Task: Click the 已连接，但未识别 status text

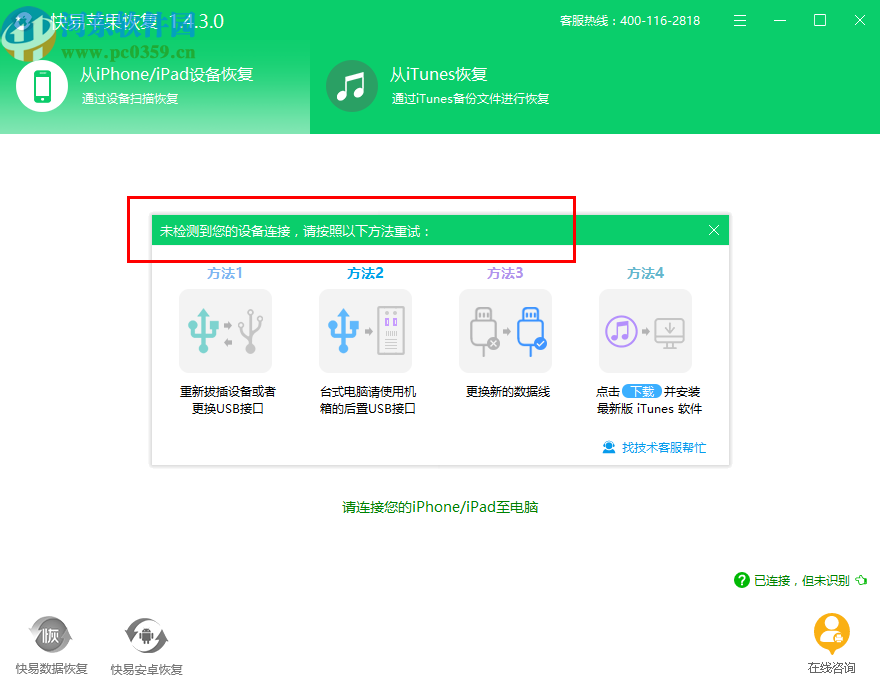Action: (802, 579)
